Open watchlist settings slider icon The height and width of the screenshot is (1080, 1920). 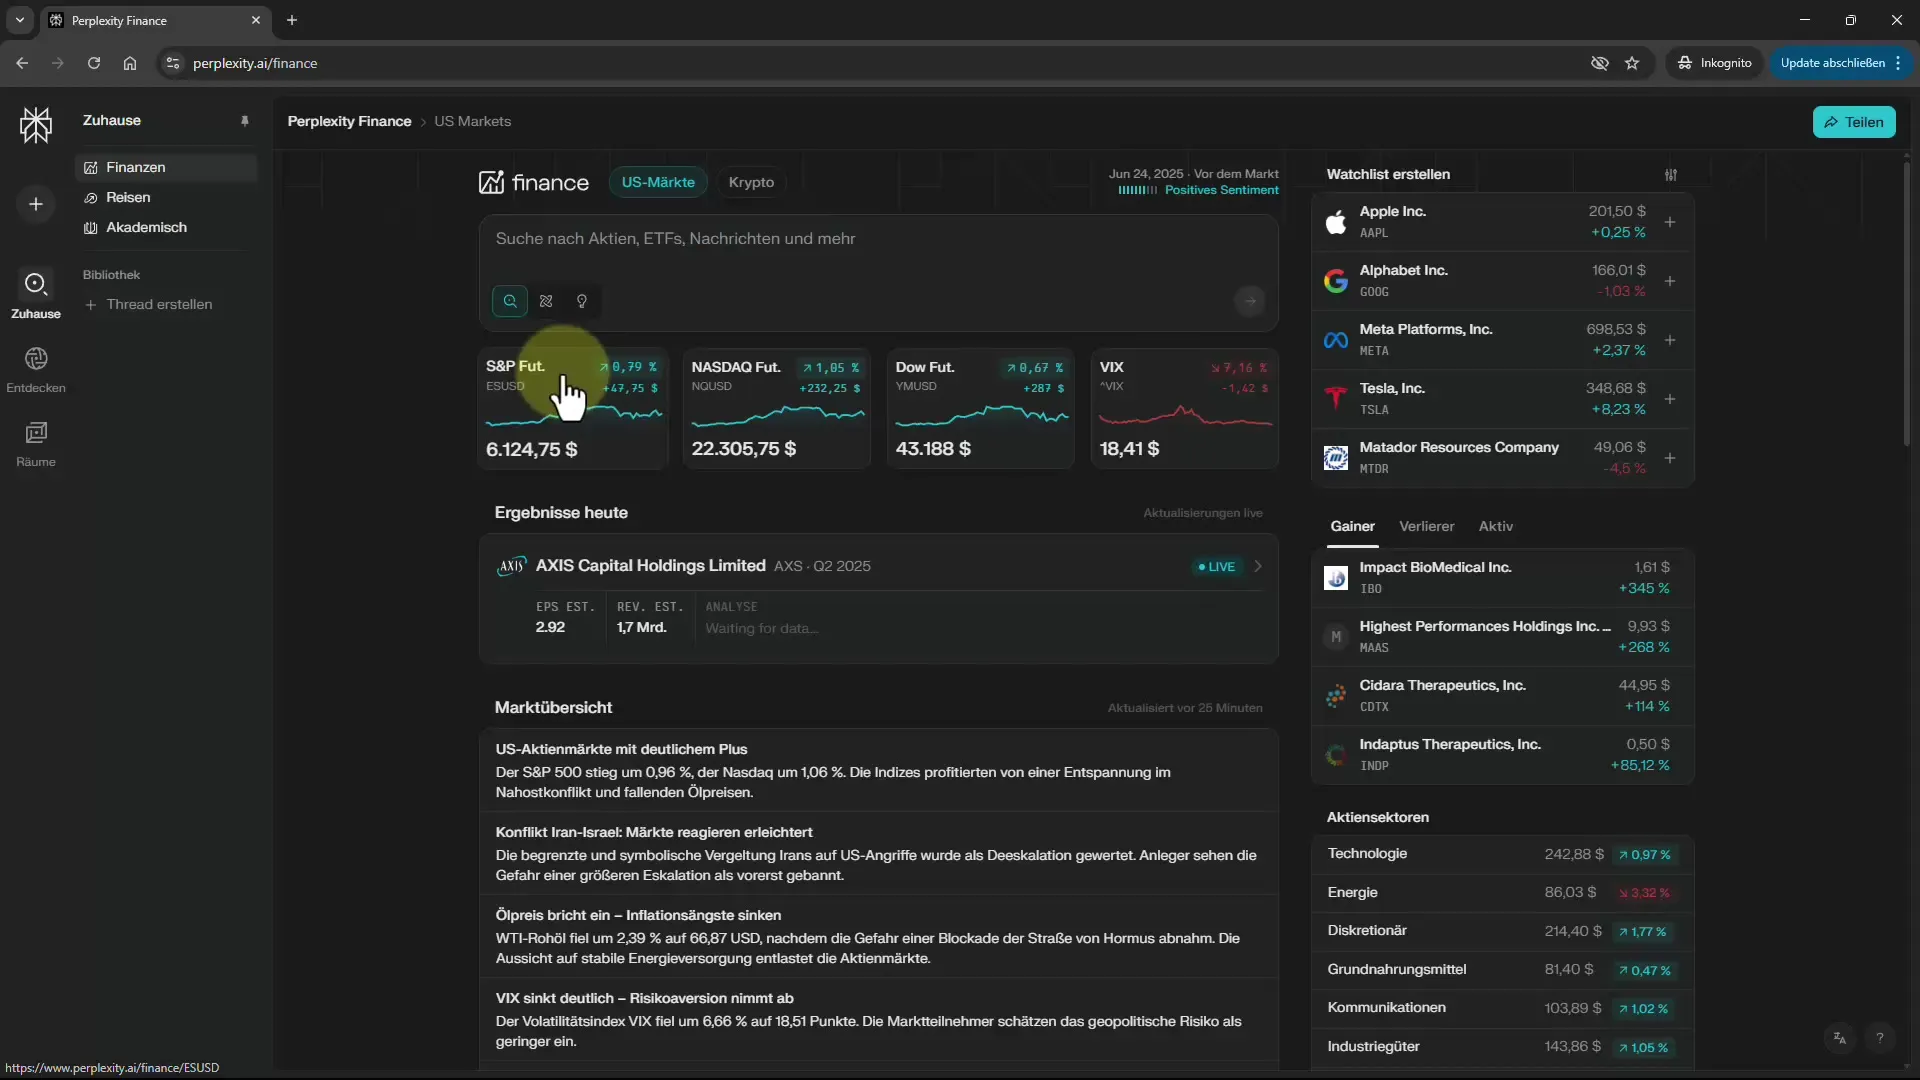[x=1671, y=175]
